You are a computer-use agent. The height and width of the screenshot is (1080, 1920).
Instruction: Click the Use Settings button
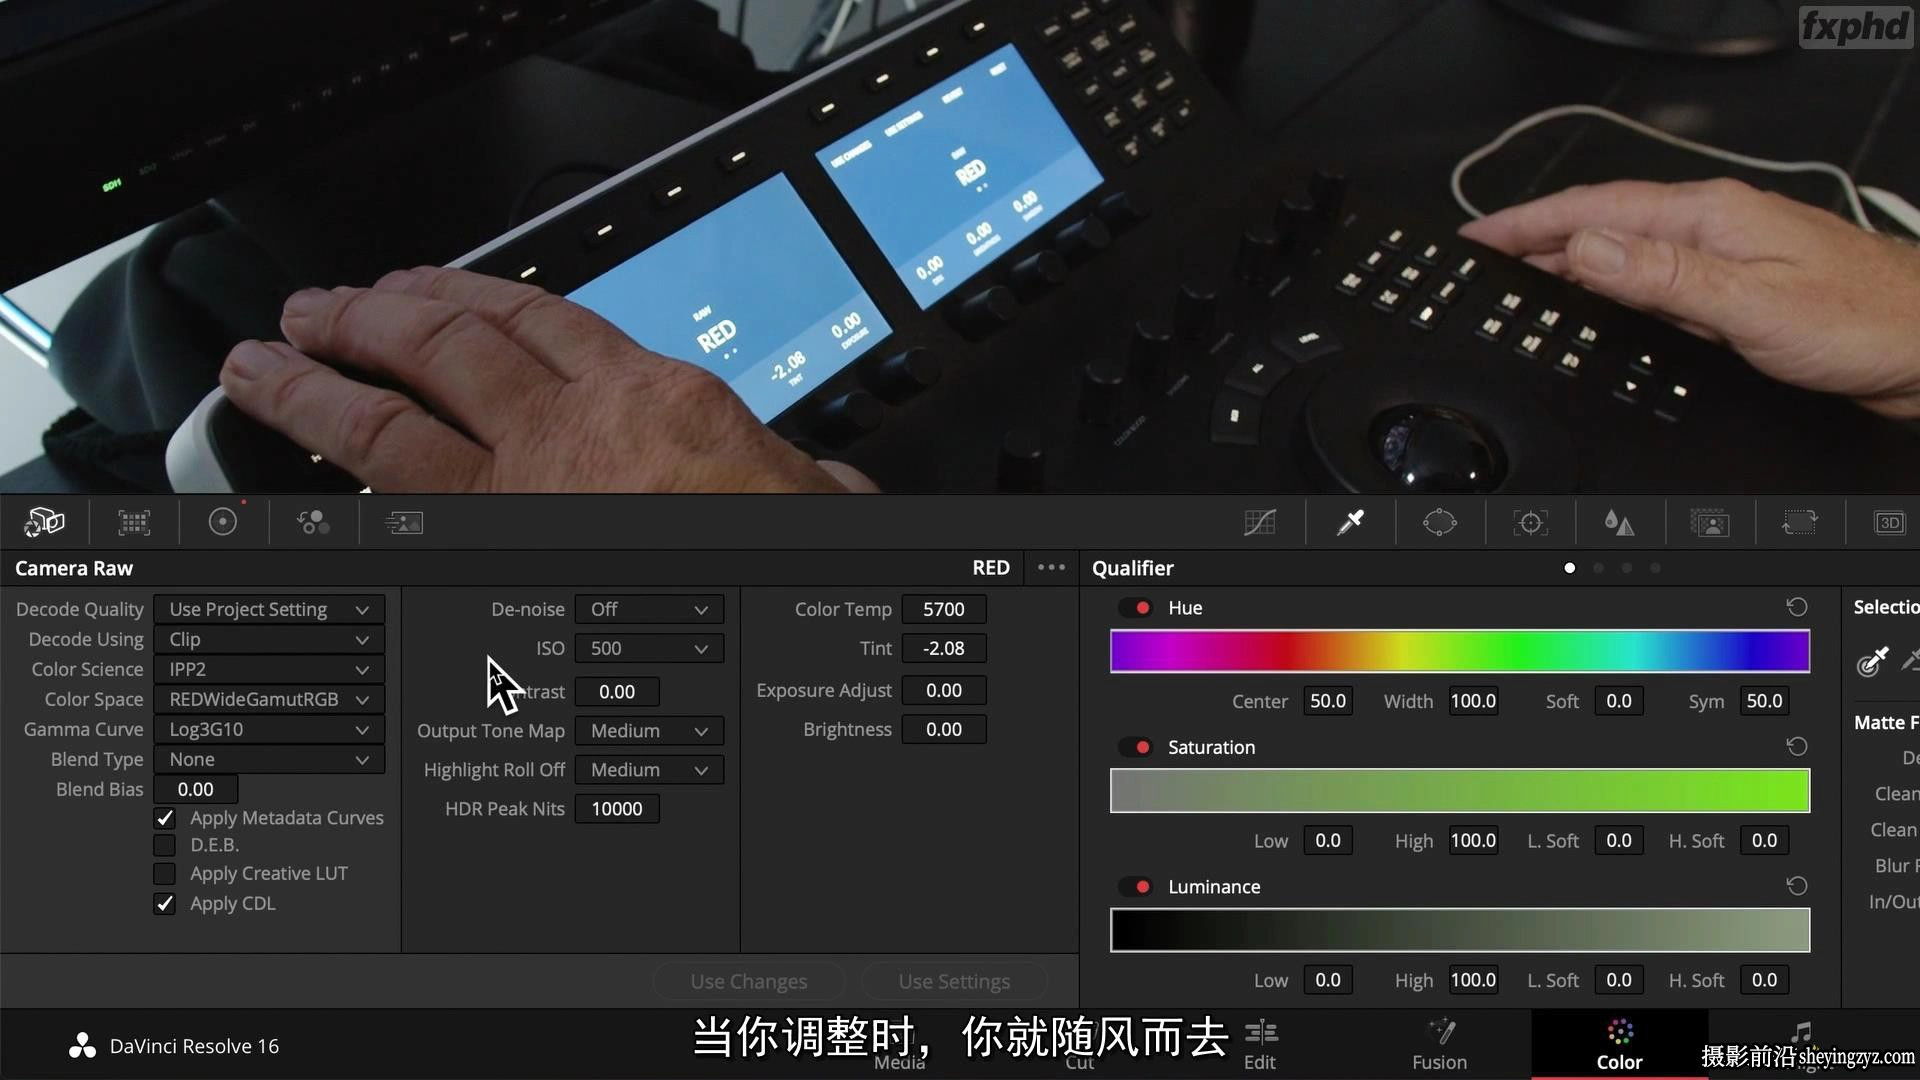click(x=954, y=981)
